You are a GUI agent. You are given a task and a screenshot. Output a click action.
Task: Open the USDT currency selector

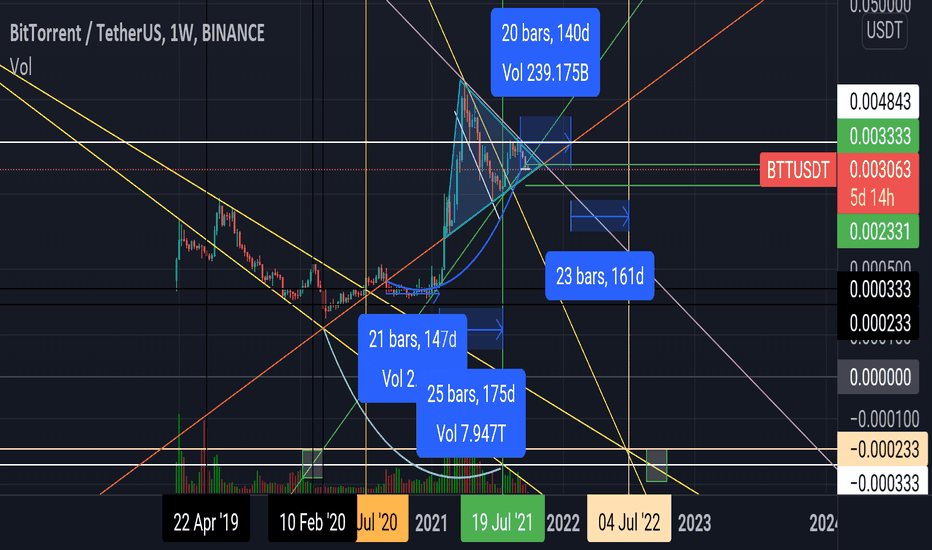pos(884,30)
